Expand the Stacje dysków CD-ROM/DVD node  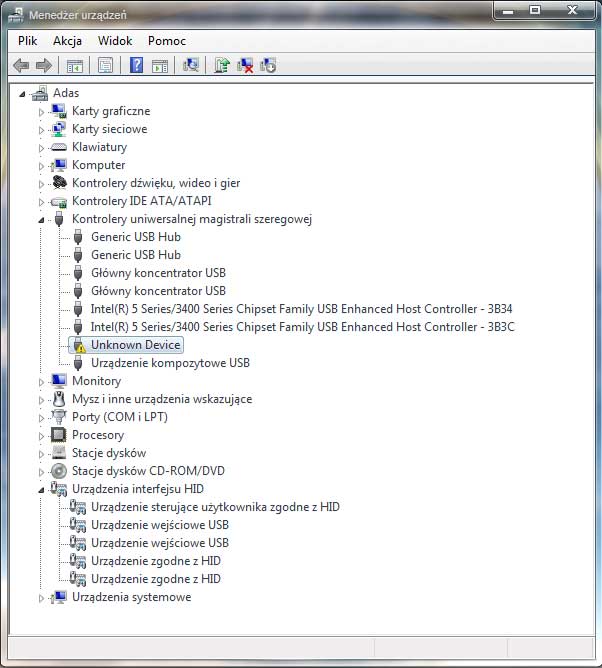[41, 472]
